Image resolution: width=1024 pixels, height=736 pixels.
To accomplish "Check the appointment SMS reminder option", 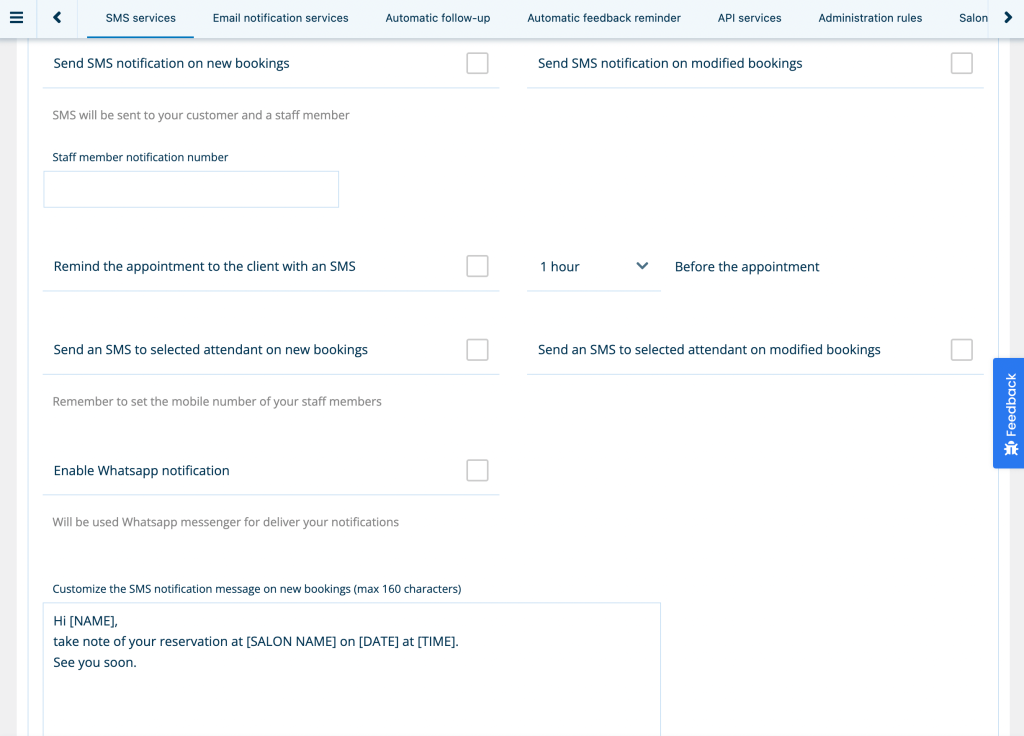I will point(477,266).
